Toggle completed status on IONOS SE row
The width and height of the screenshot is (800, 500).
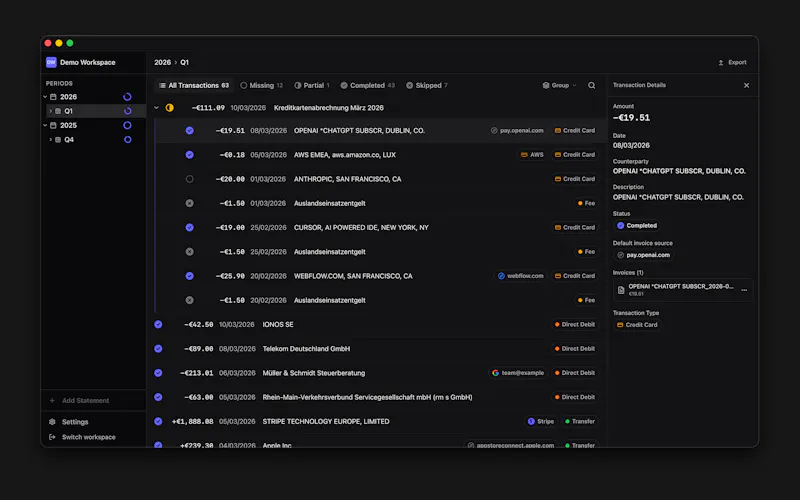(x=158, y=324)
